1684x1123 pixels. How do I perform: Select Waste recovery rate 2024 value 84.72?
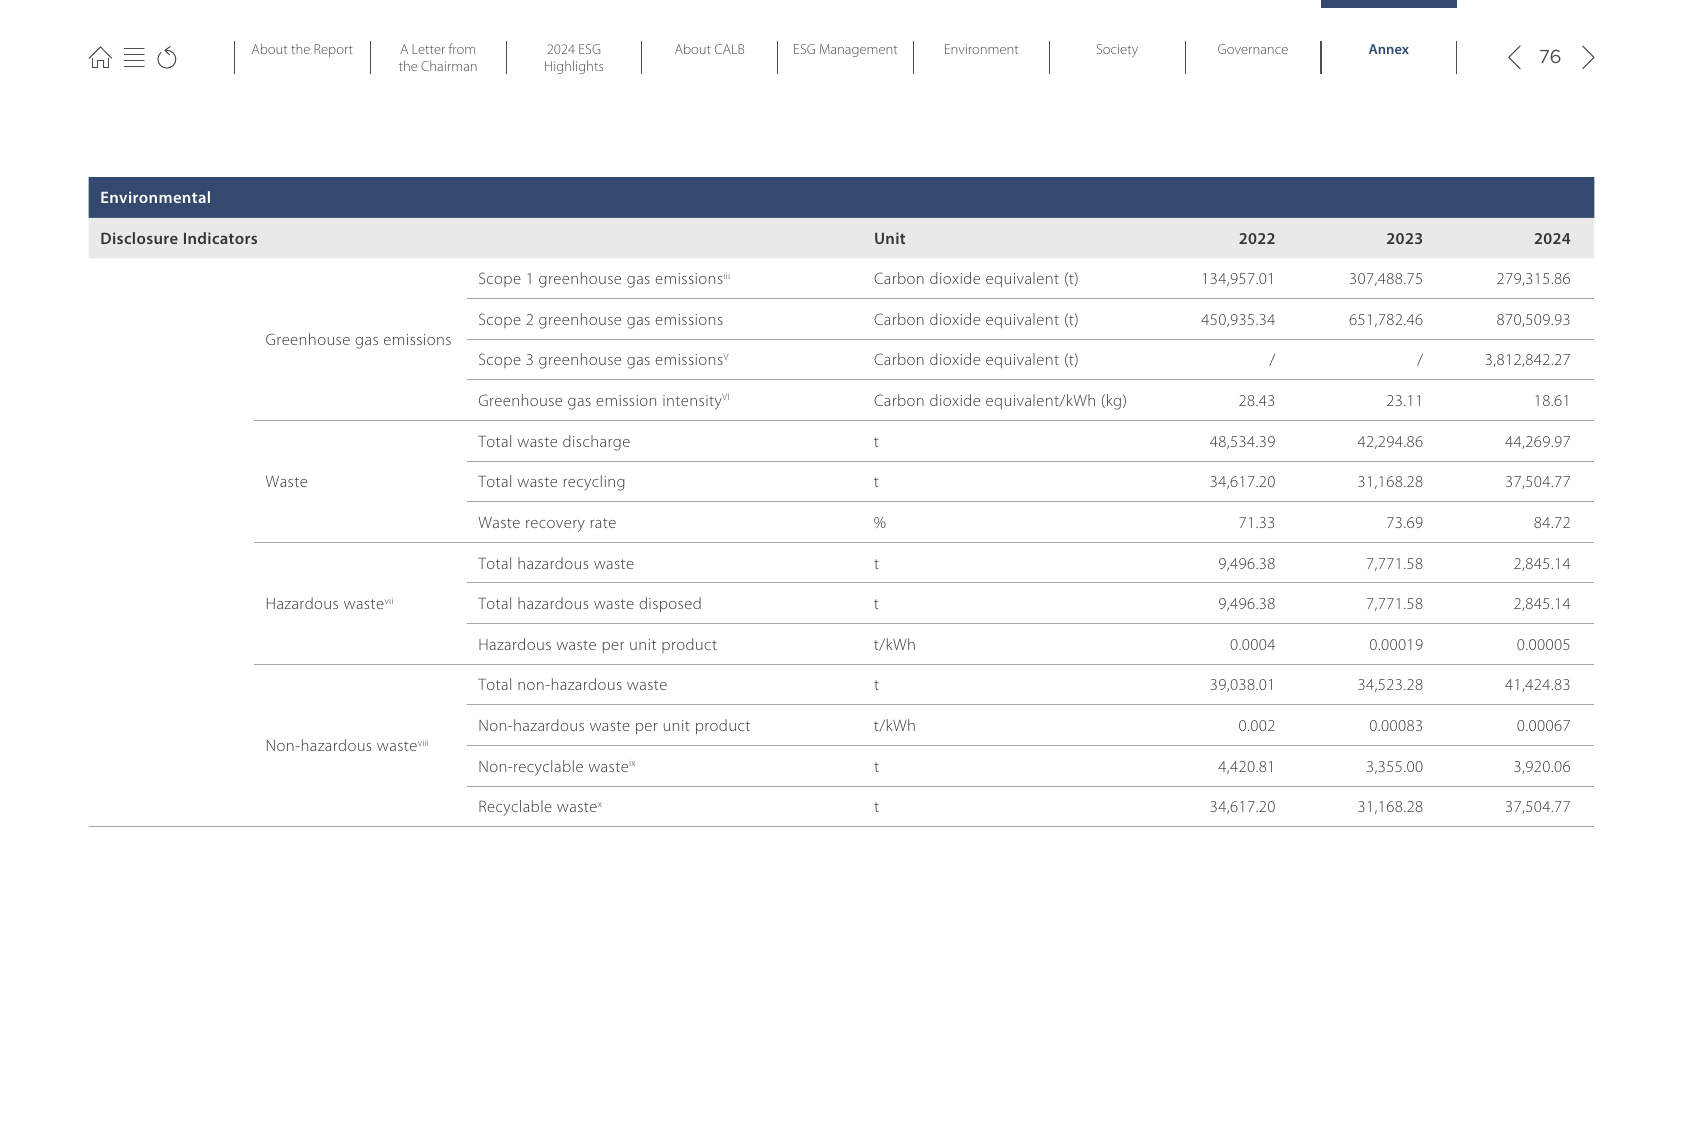point(1552,523)
